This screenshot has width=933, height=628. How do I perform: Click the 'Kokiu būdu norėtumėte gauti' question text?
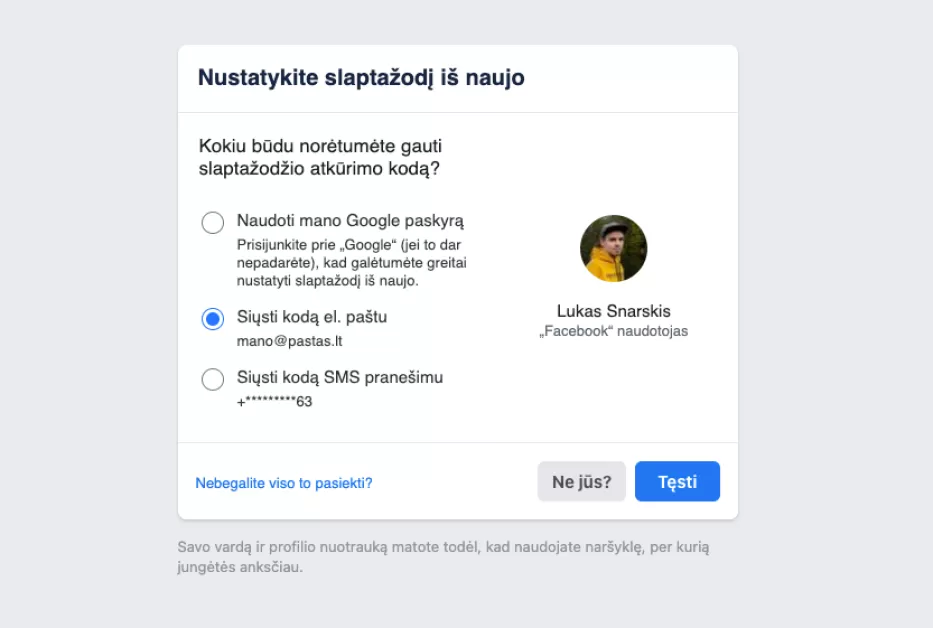click(321, 146)
